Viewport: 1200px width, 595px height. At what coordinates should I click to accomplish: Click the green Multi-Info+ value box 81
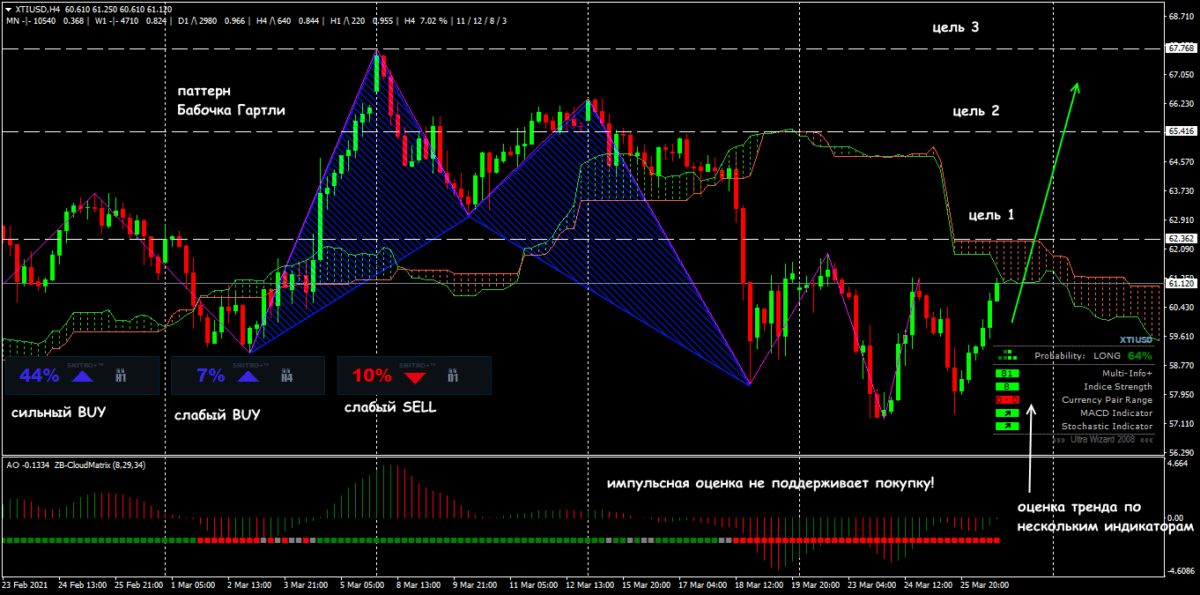[x=1006, y=373]
